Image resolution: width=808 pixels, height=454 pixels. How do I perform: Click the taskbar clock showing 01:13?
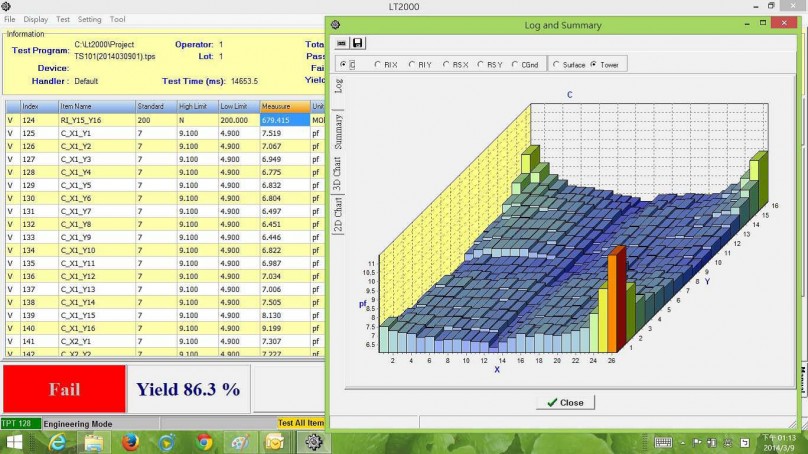pyautogui.click(x=779, y=443)
